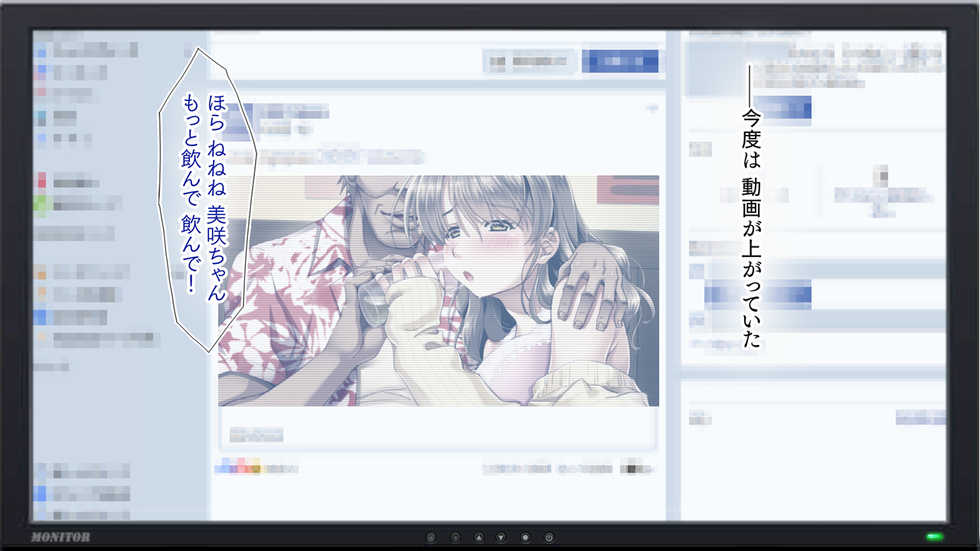Click the red icon in the left sidebar
Image resolution: width=980 pixels, height=551 pixels.
(x=41, y=183)
